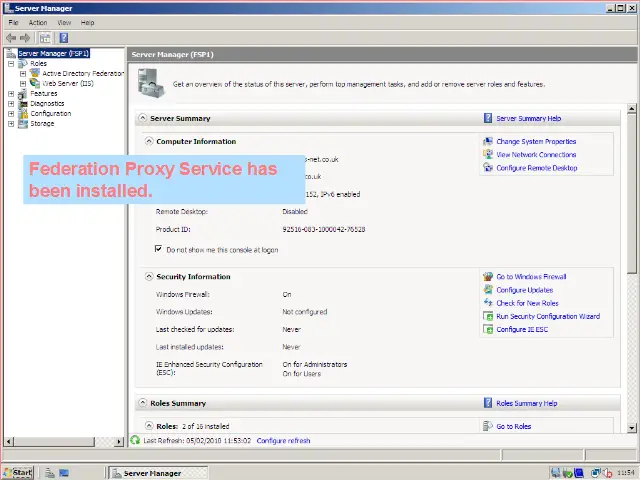This screenshot has height=480, width=640.
Task: Toggle 'Do not show me this console at logon'
Action: coord(158,249)
